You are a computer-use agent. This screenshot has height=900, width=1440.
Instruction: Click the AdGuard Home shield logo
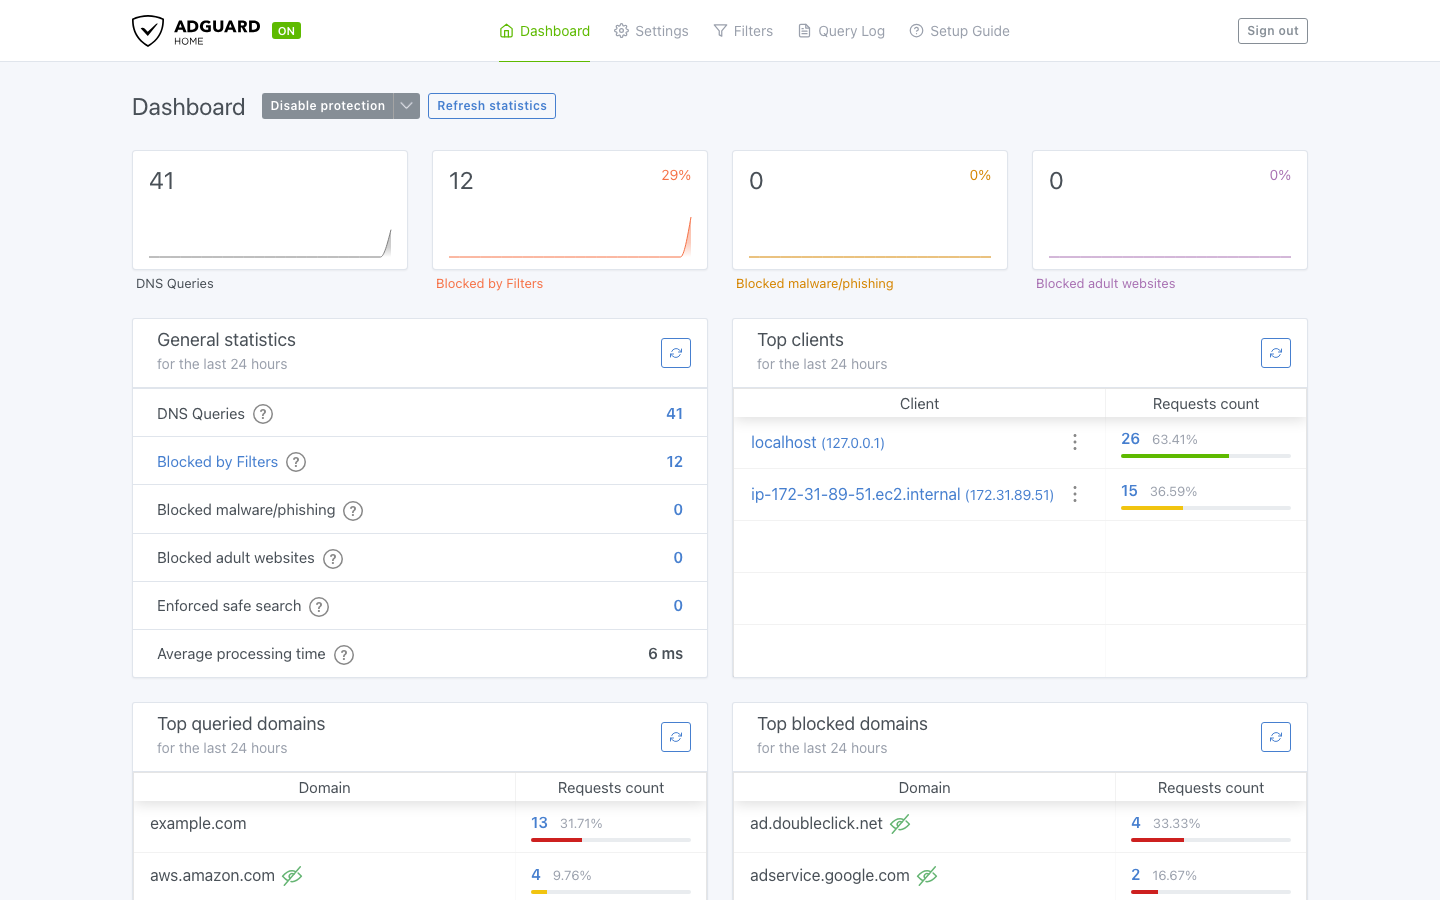tap(148, 31)
